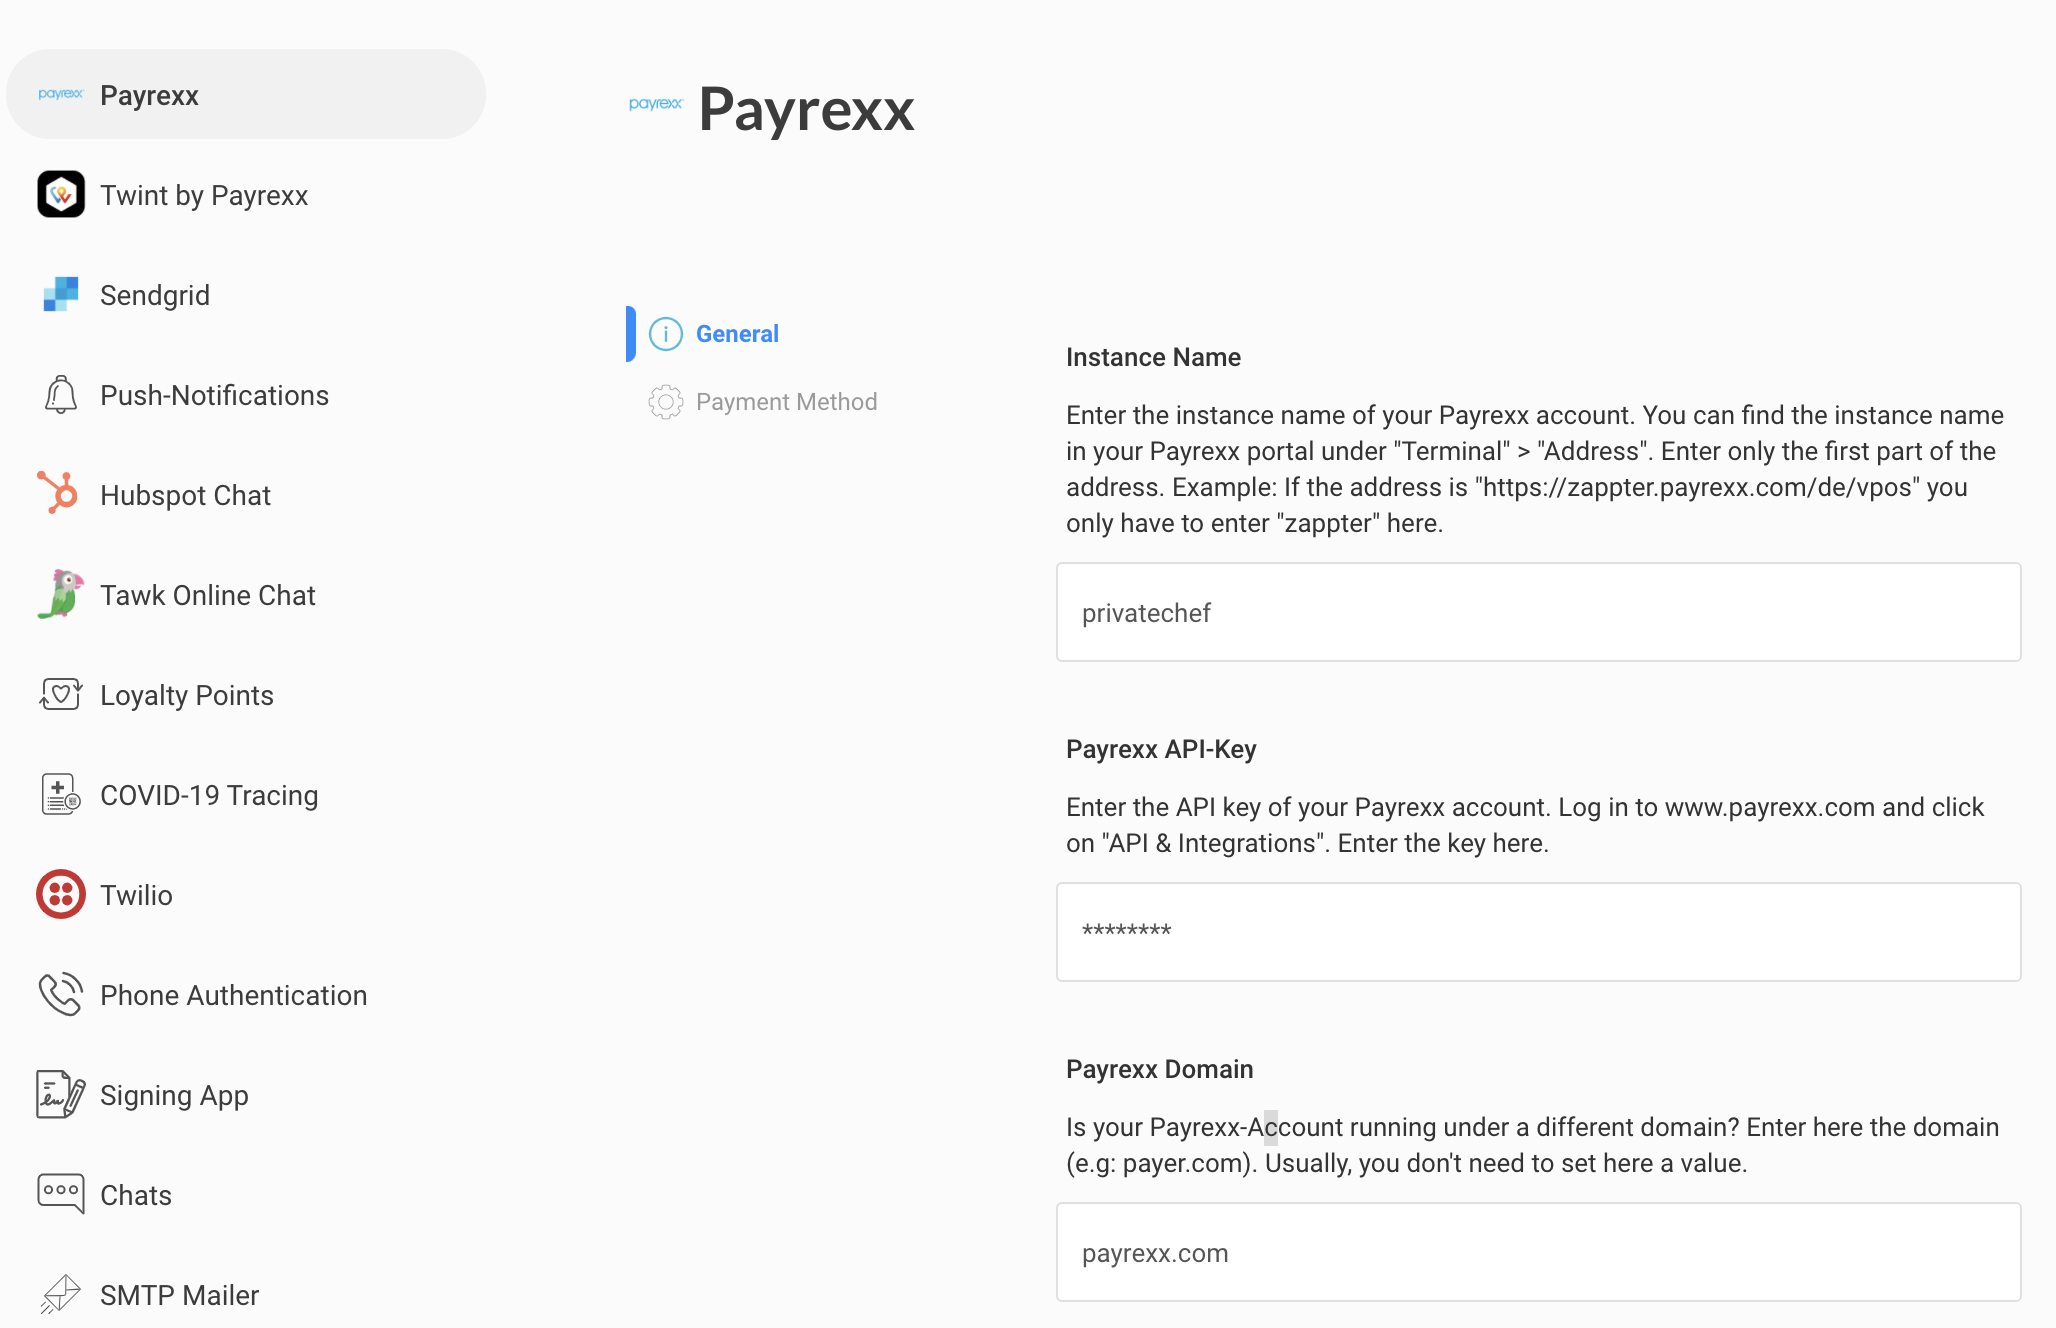Click the Sendgrid logo icon

pyautogui.click(x=61, y=294)
